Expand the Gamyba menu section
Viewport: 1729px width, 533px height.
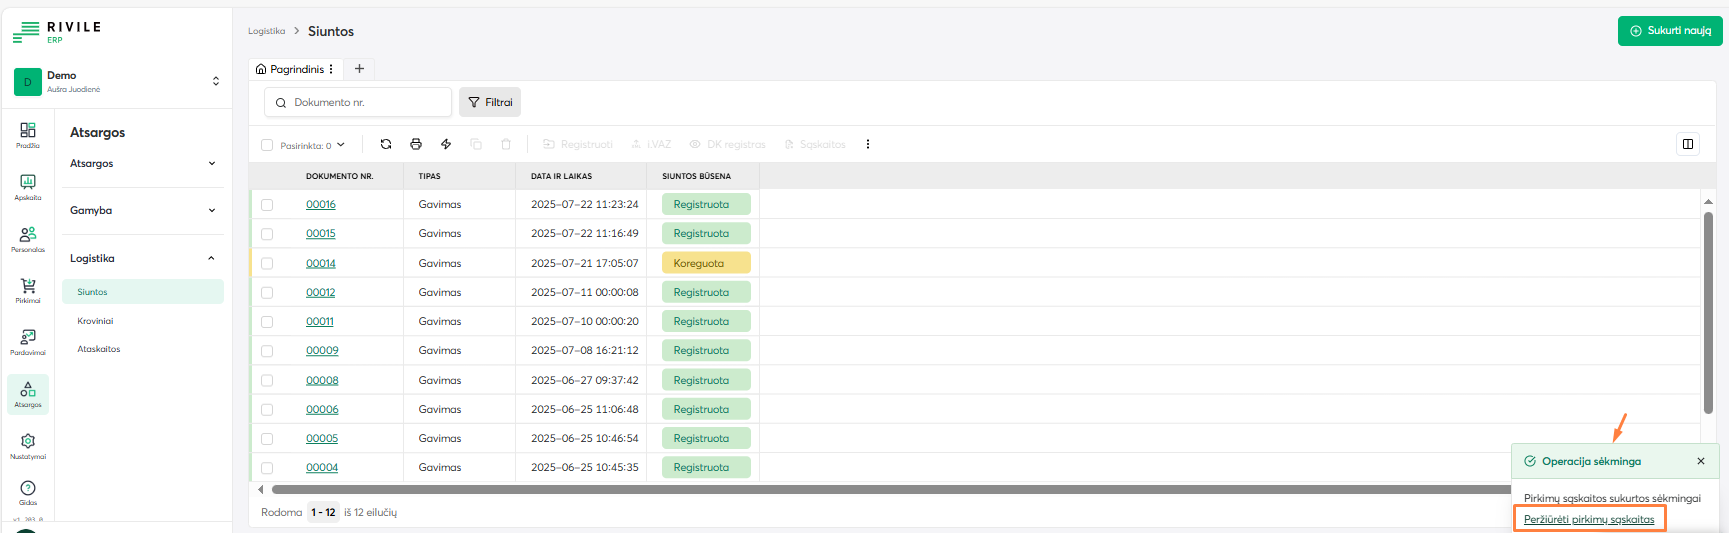coord(142,210)
